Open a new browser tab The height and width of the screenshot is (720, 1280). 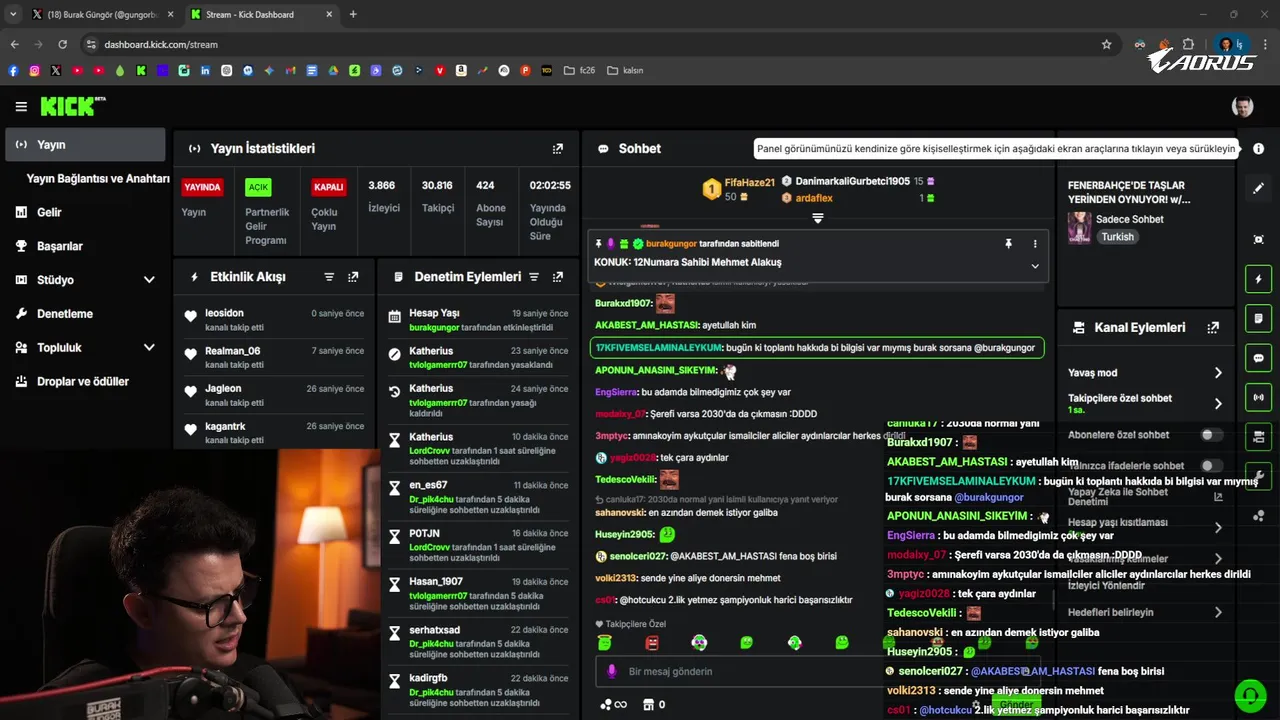click(353, 14)
